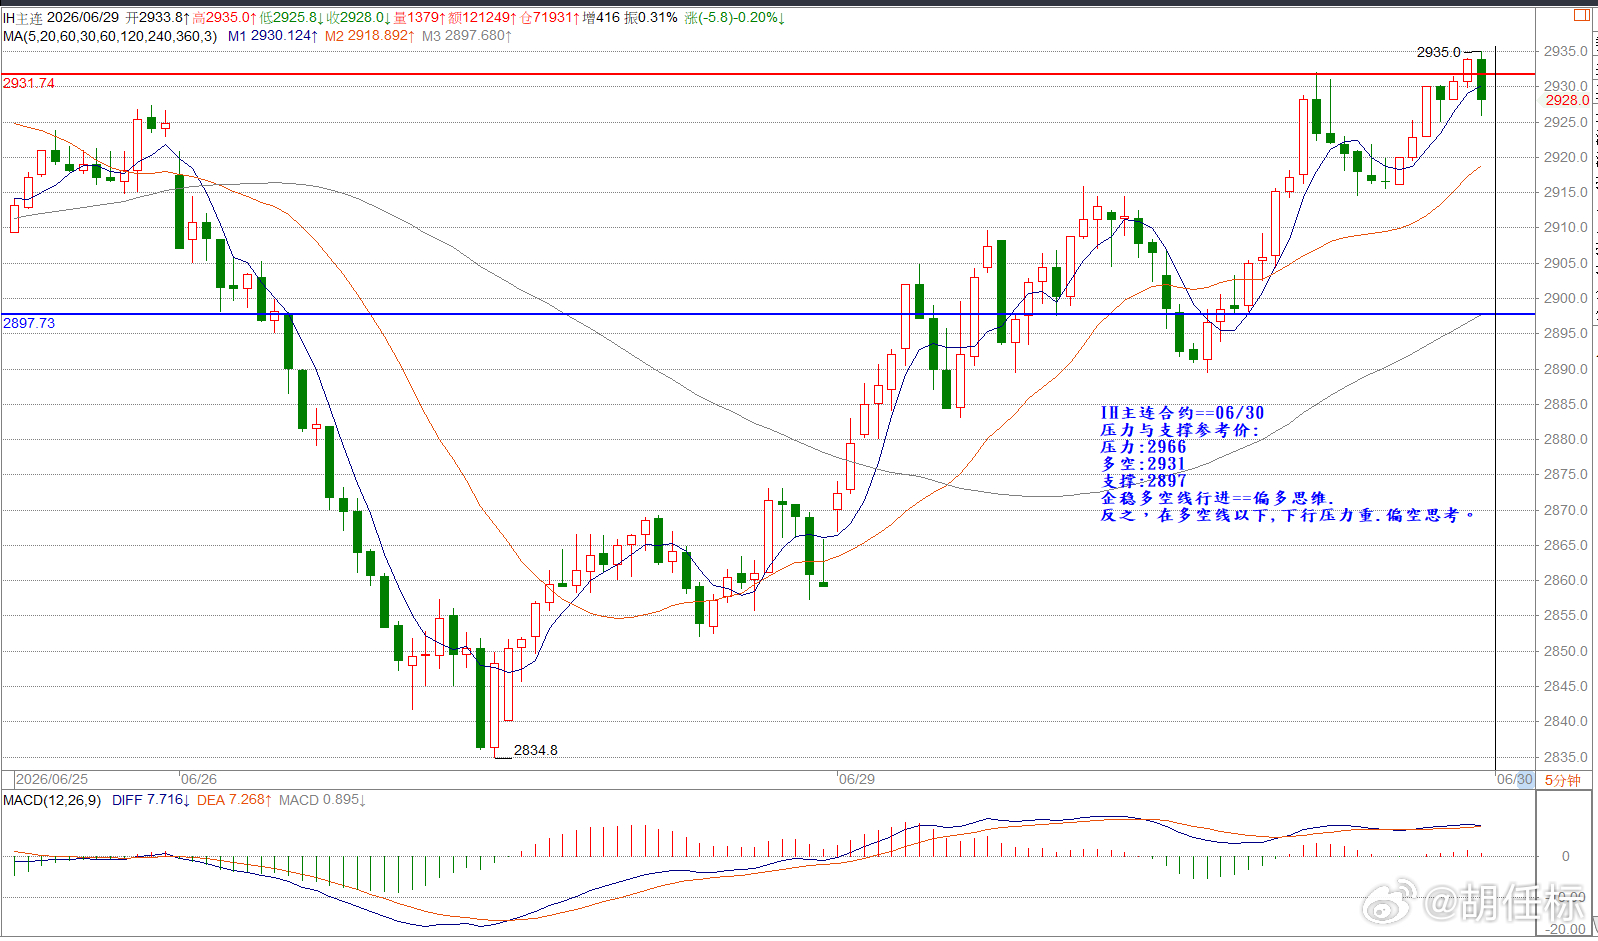Viewport: 1598px width, 941px height.
Task: Click the 2900.0 price axis label
Action: coord(1565,298)
